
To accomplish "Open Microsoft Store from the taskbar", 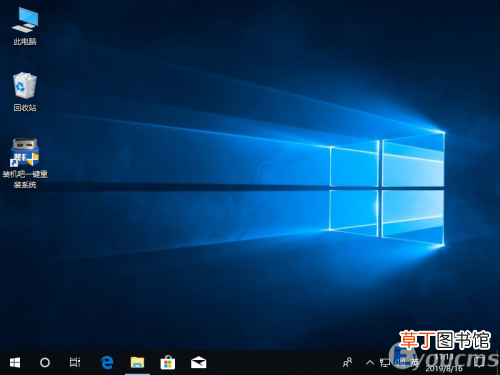I will (168, 362).
